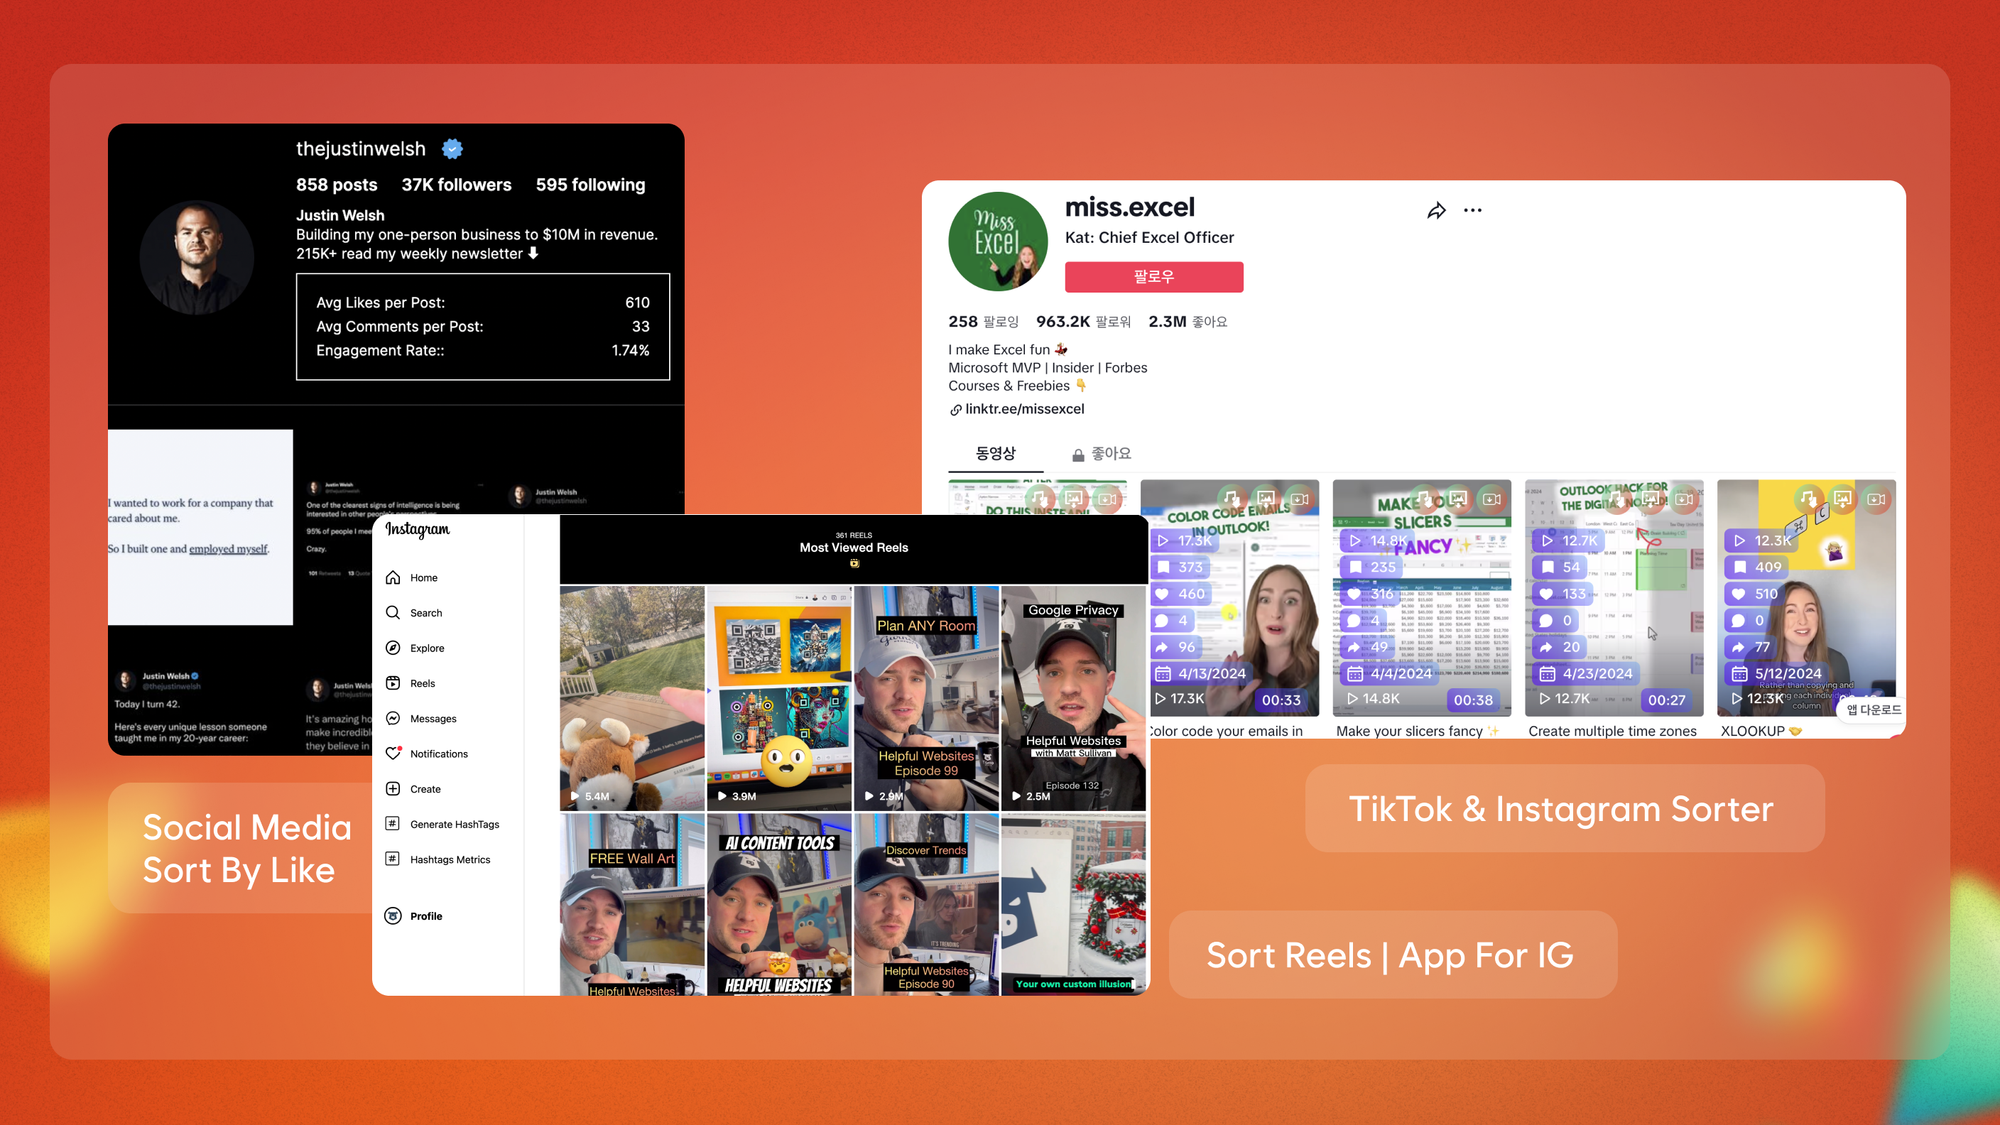Select the Notifications menu label

click(439, 754)
